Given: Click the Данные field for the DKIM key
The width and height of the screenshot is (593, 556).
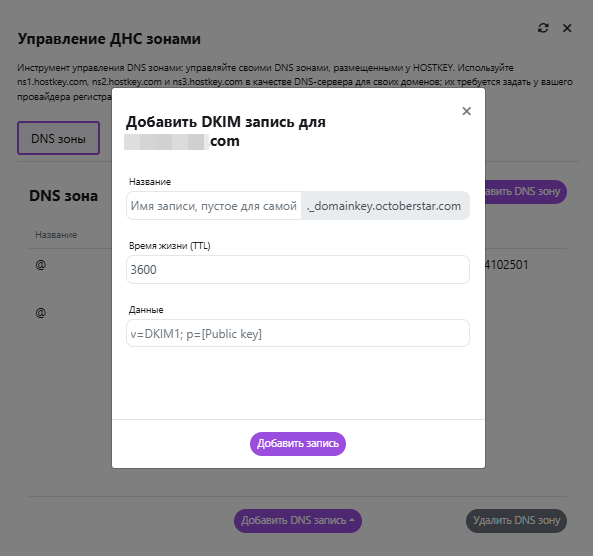Looking at the screenshot, I should [298, 333].
